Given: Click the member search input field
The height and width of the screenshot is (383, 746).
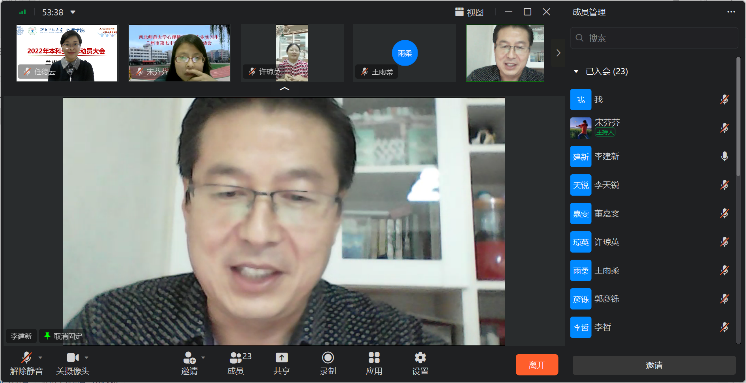Looking at the screenshot, I should 654,38.
